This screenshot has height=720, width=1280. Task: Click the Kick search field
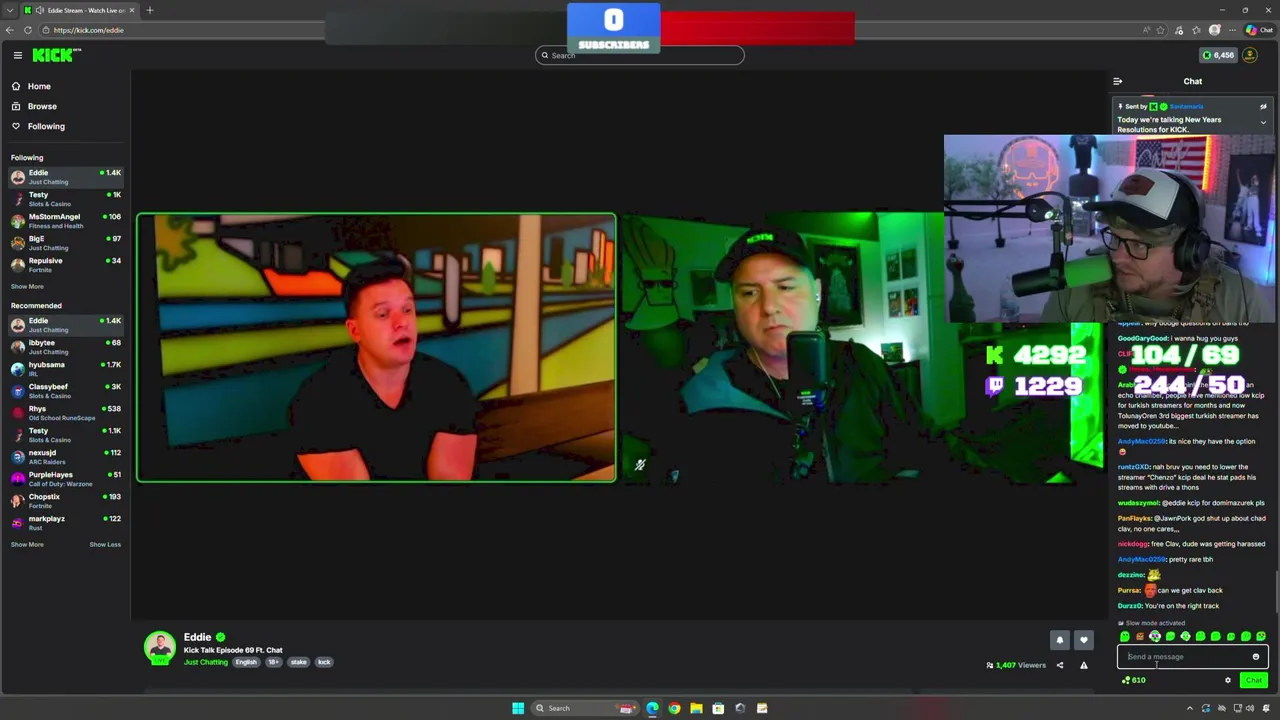point(640,55)
